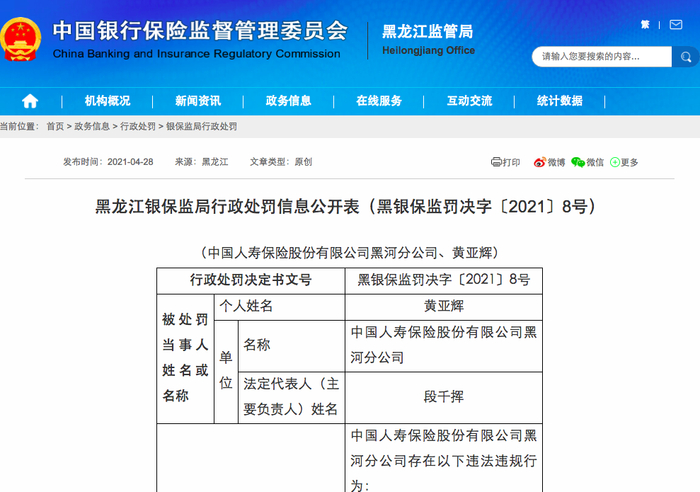The width and height of the screenshot is (700, 492).
Task: Click the violation description cell 存在以下违法违规行为
Action: (x=444, y=459)
